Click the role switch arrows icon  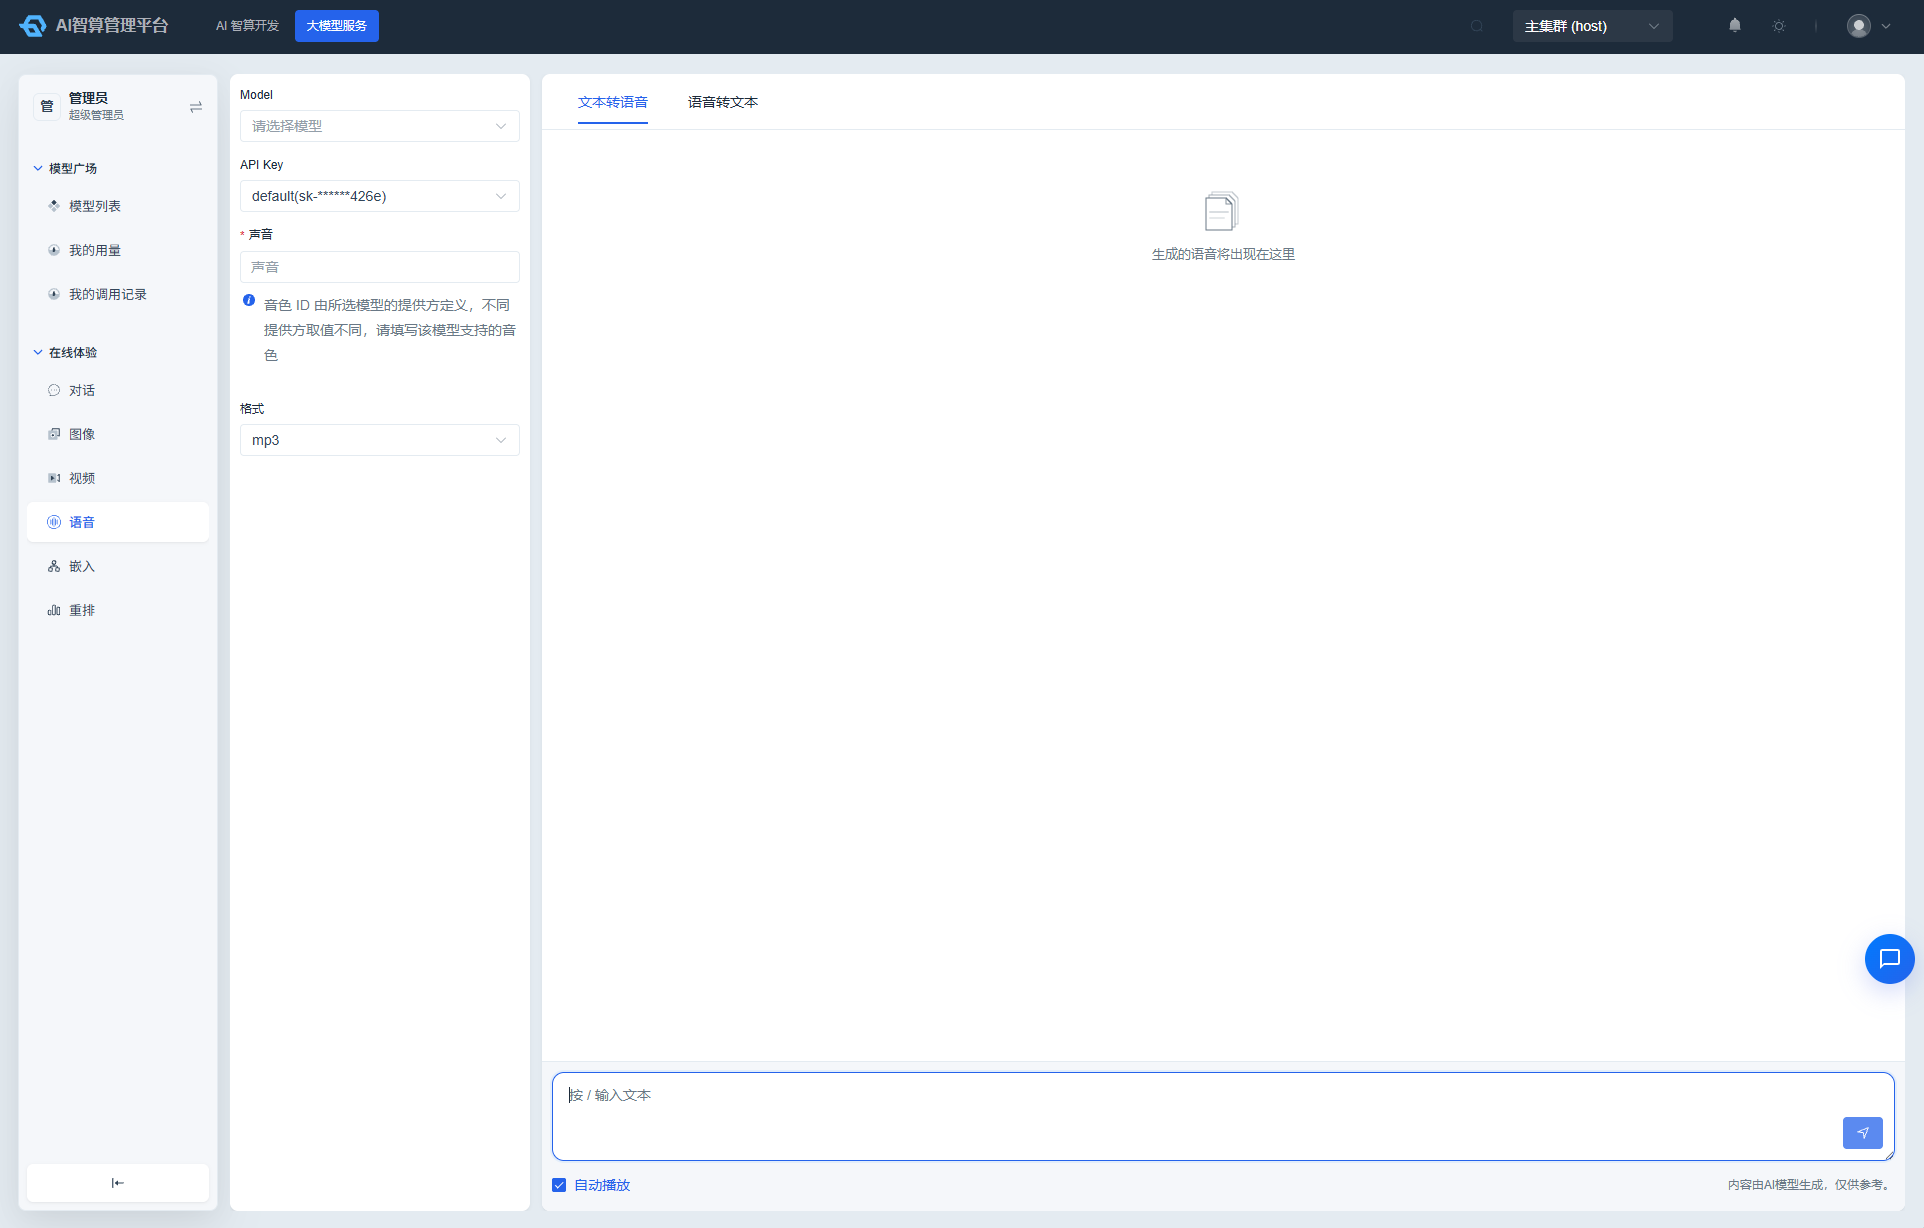pyautogui.click(x=196, y=107)
